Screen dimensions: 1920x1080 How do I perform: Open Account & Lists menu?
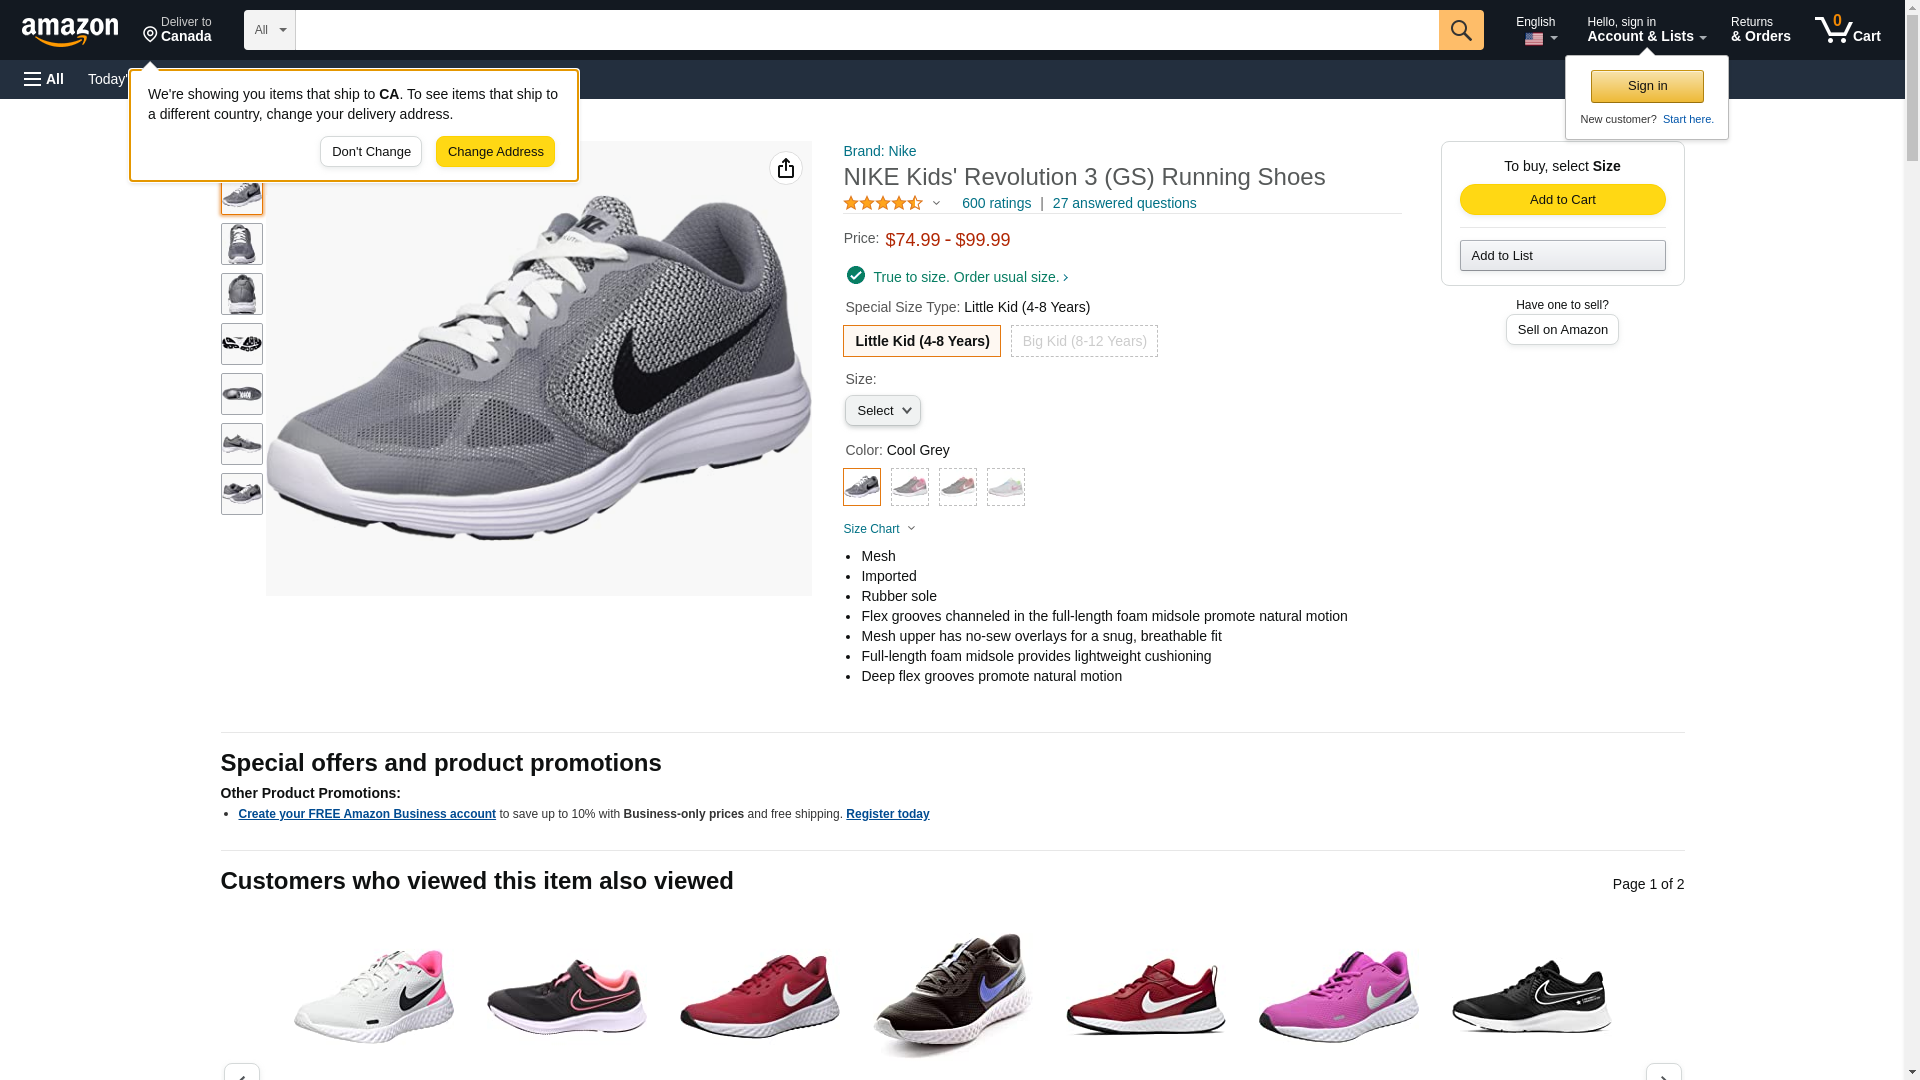(1646, 30)
